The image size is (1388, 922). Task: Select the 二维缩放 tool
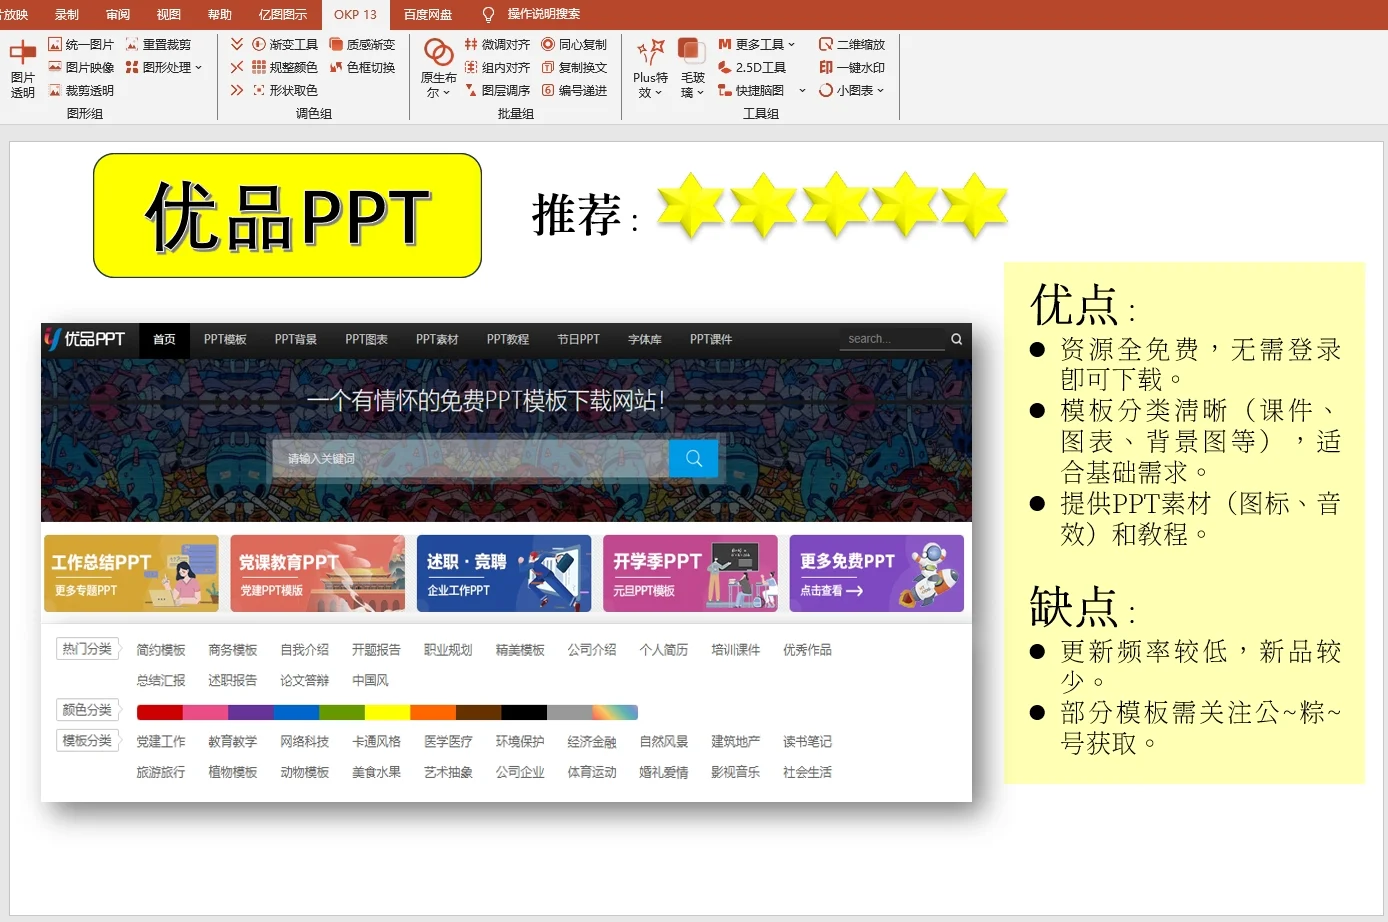855,44
